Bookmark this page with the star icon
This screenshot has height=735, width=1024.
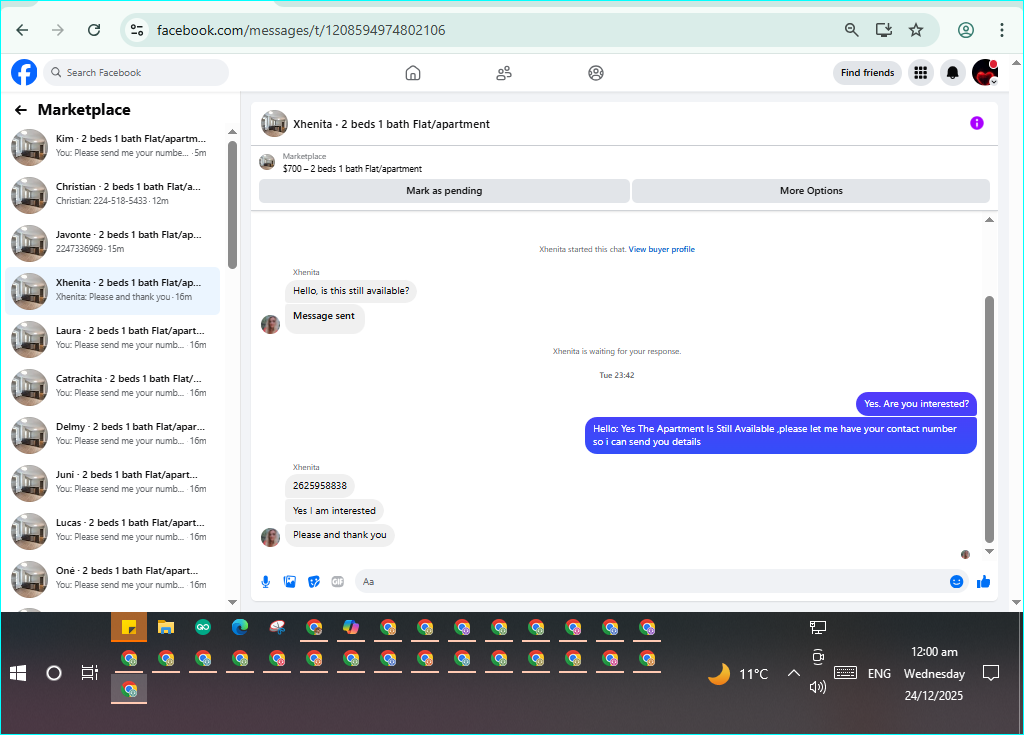[x=916, y=30]
